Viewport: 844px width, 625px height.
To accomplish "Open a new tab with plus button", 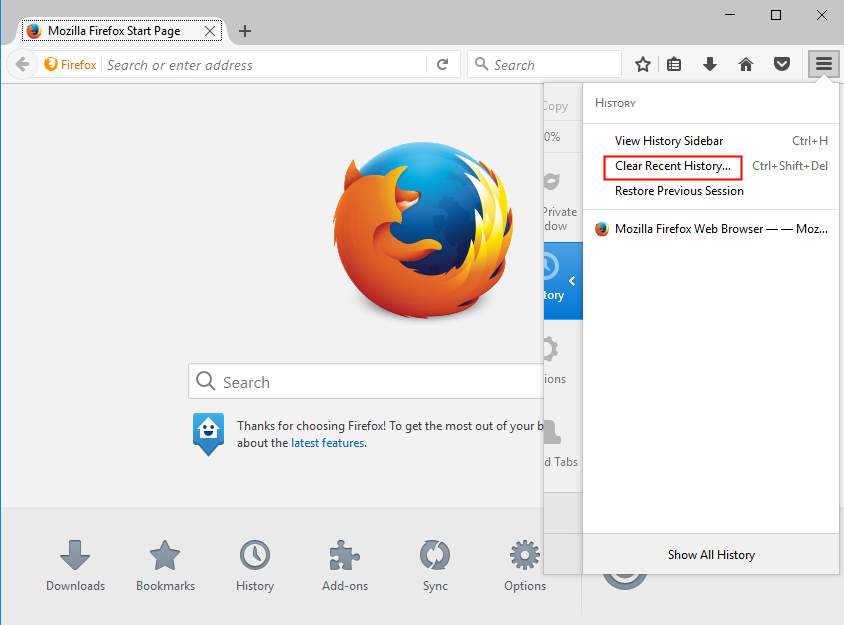I will [245, 31].
